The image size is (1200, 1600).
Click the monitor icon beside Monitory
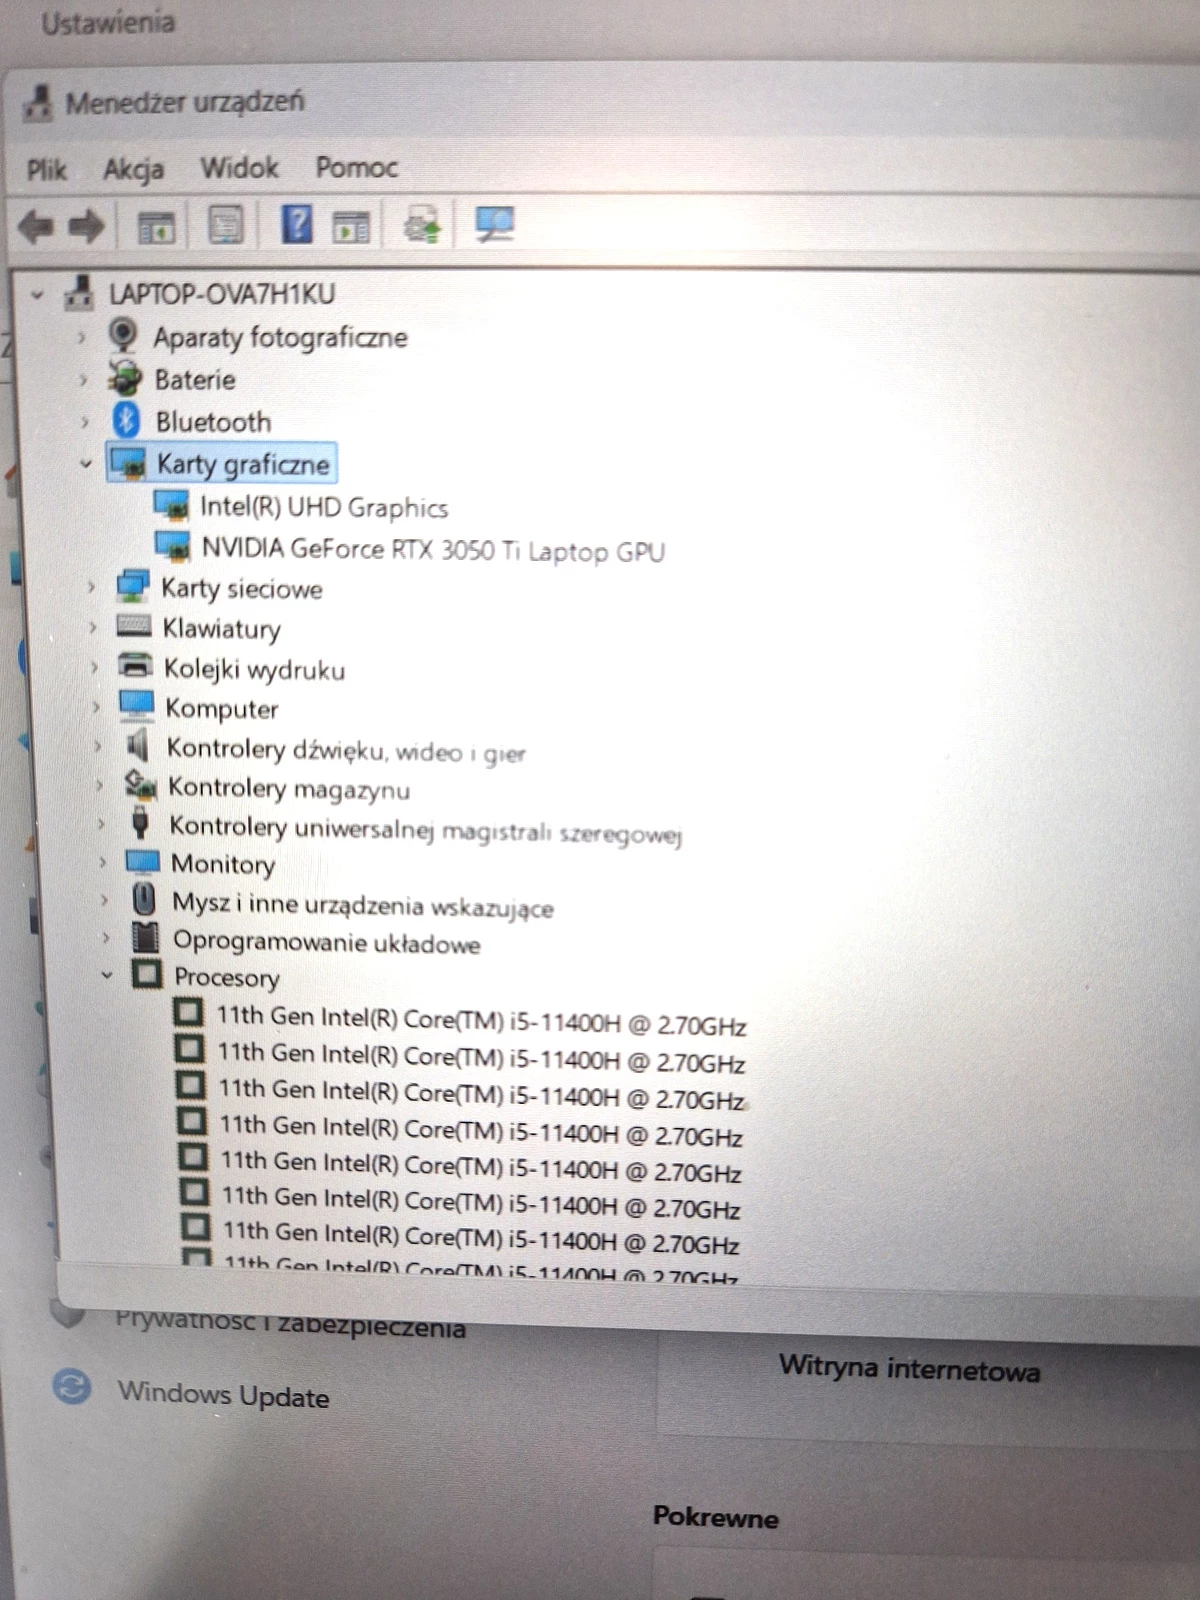(x=142, y=861)
